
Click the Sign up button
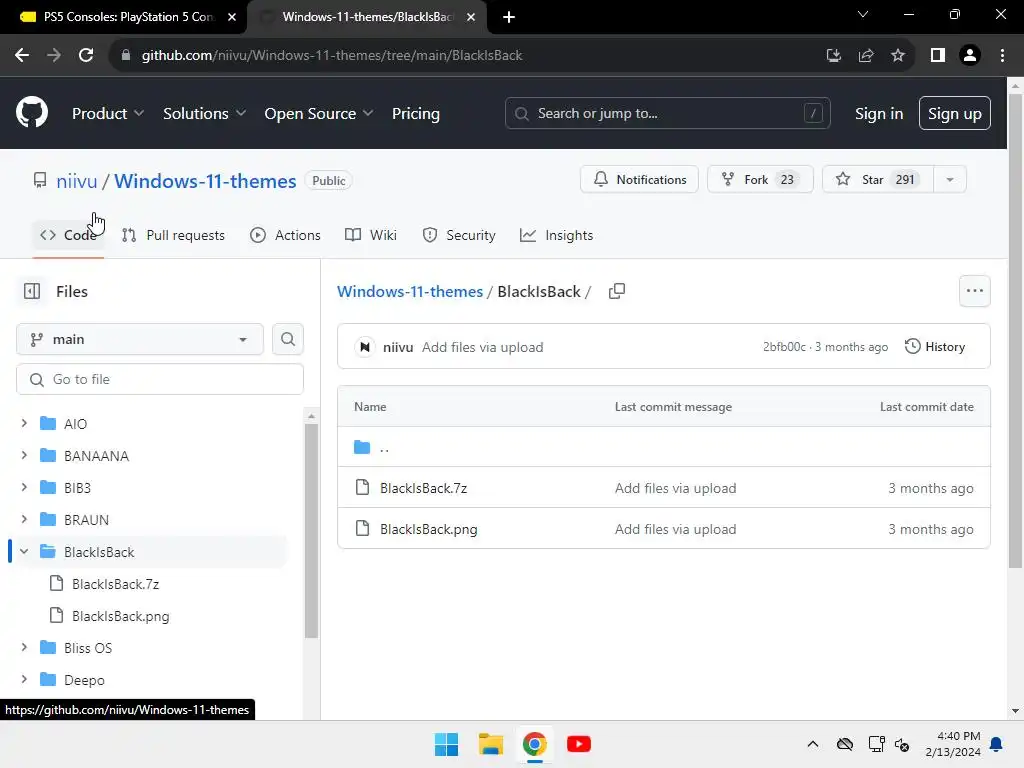(x=955, y=114)
